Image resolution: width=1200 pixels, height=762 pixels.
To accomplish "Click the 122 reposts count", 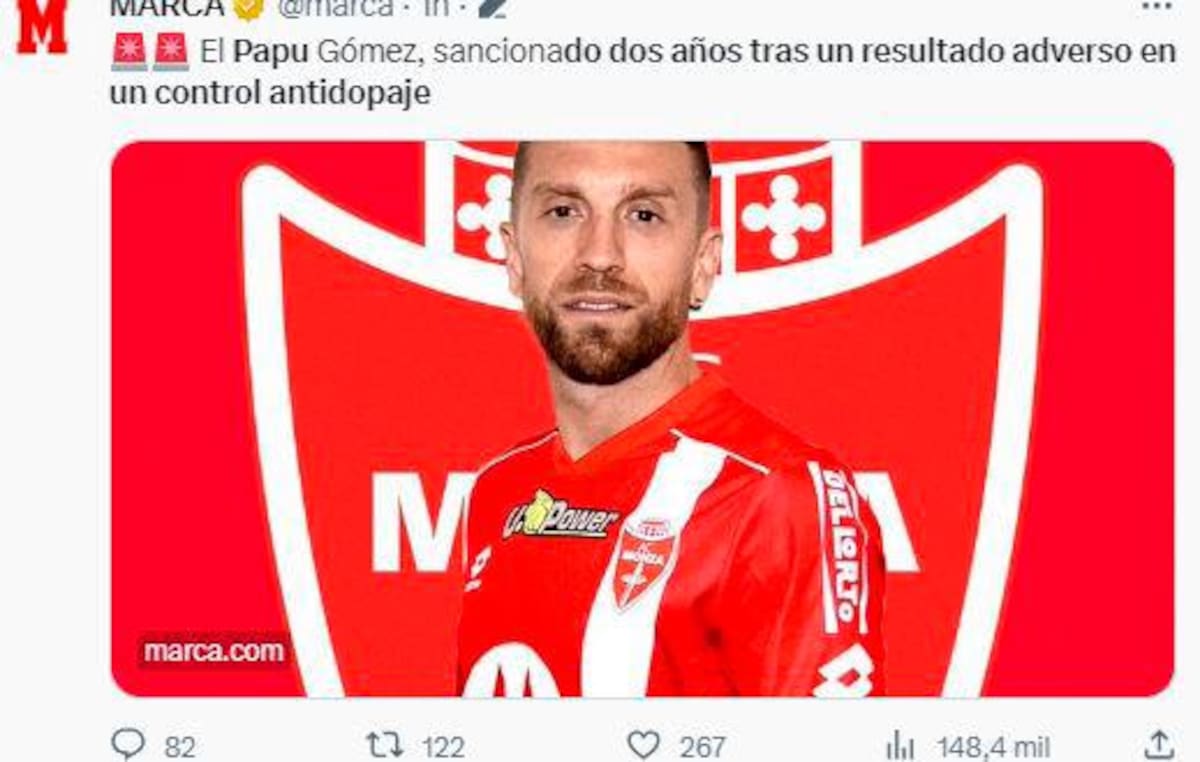I will (443, 747).
